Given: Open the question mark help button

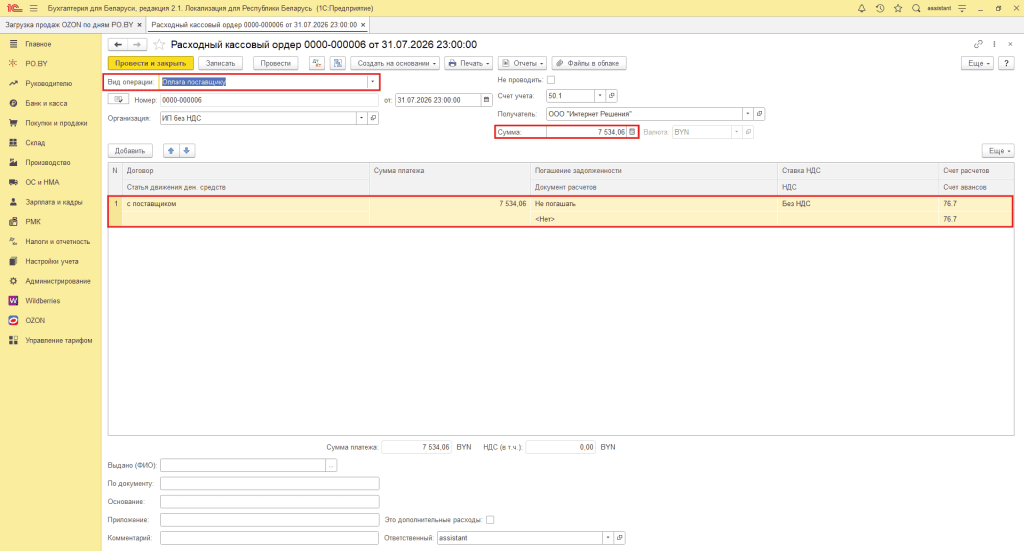Looking at the screenshot, I should coord(1006,63).
